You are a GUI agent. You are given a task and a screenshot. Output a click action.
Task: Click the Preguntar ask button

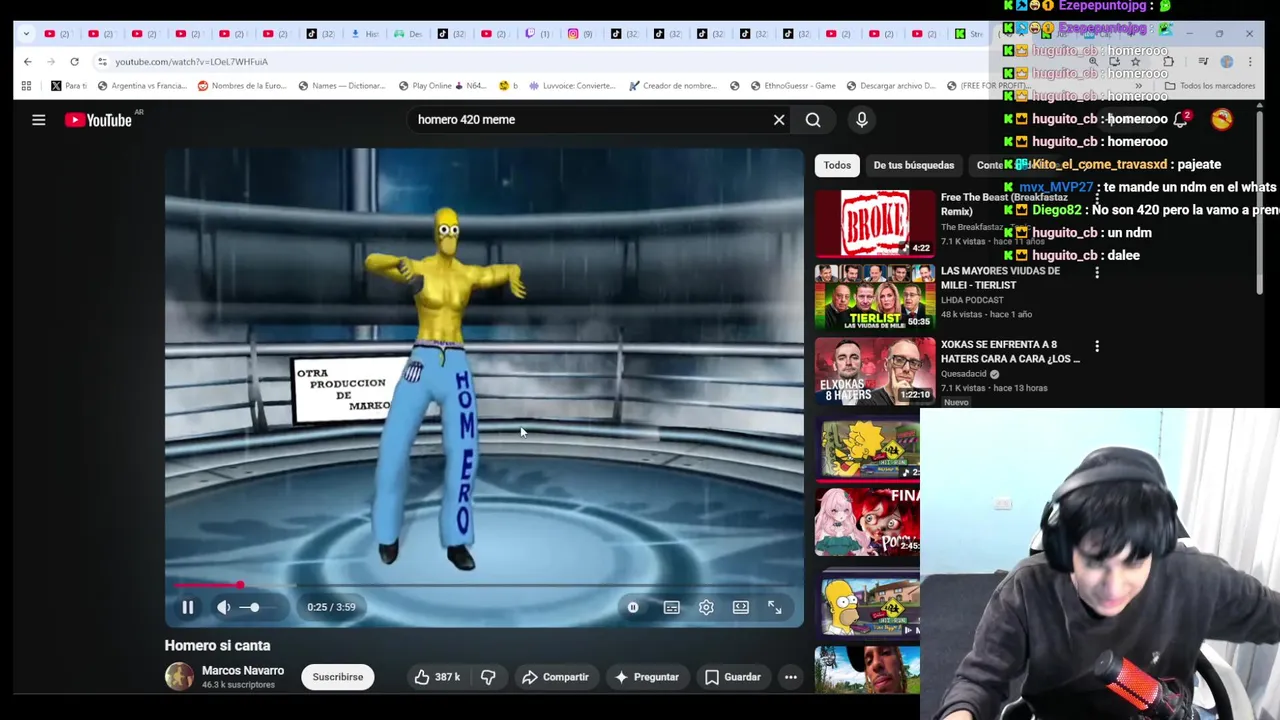click(x=647, y=677)
